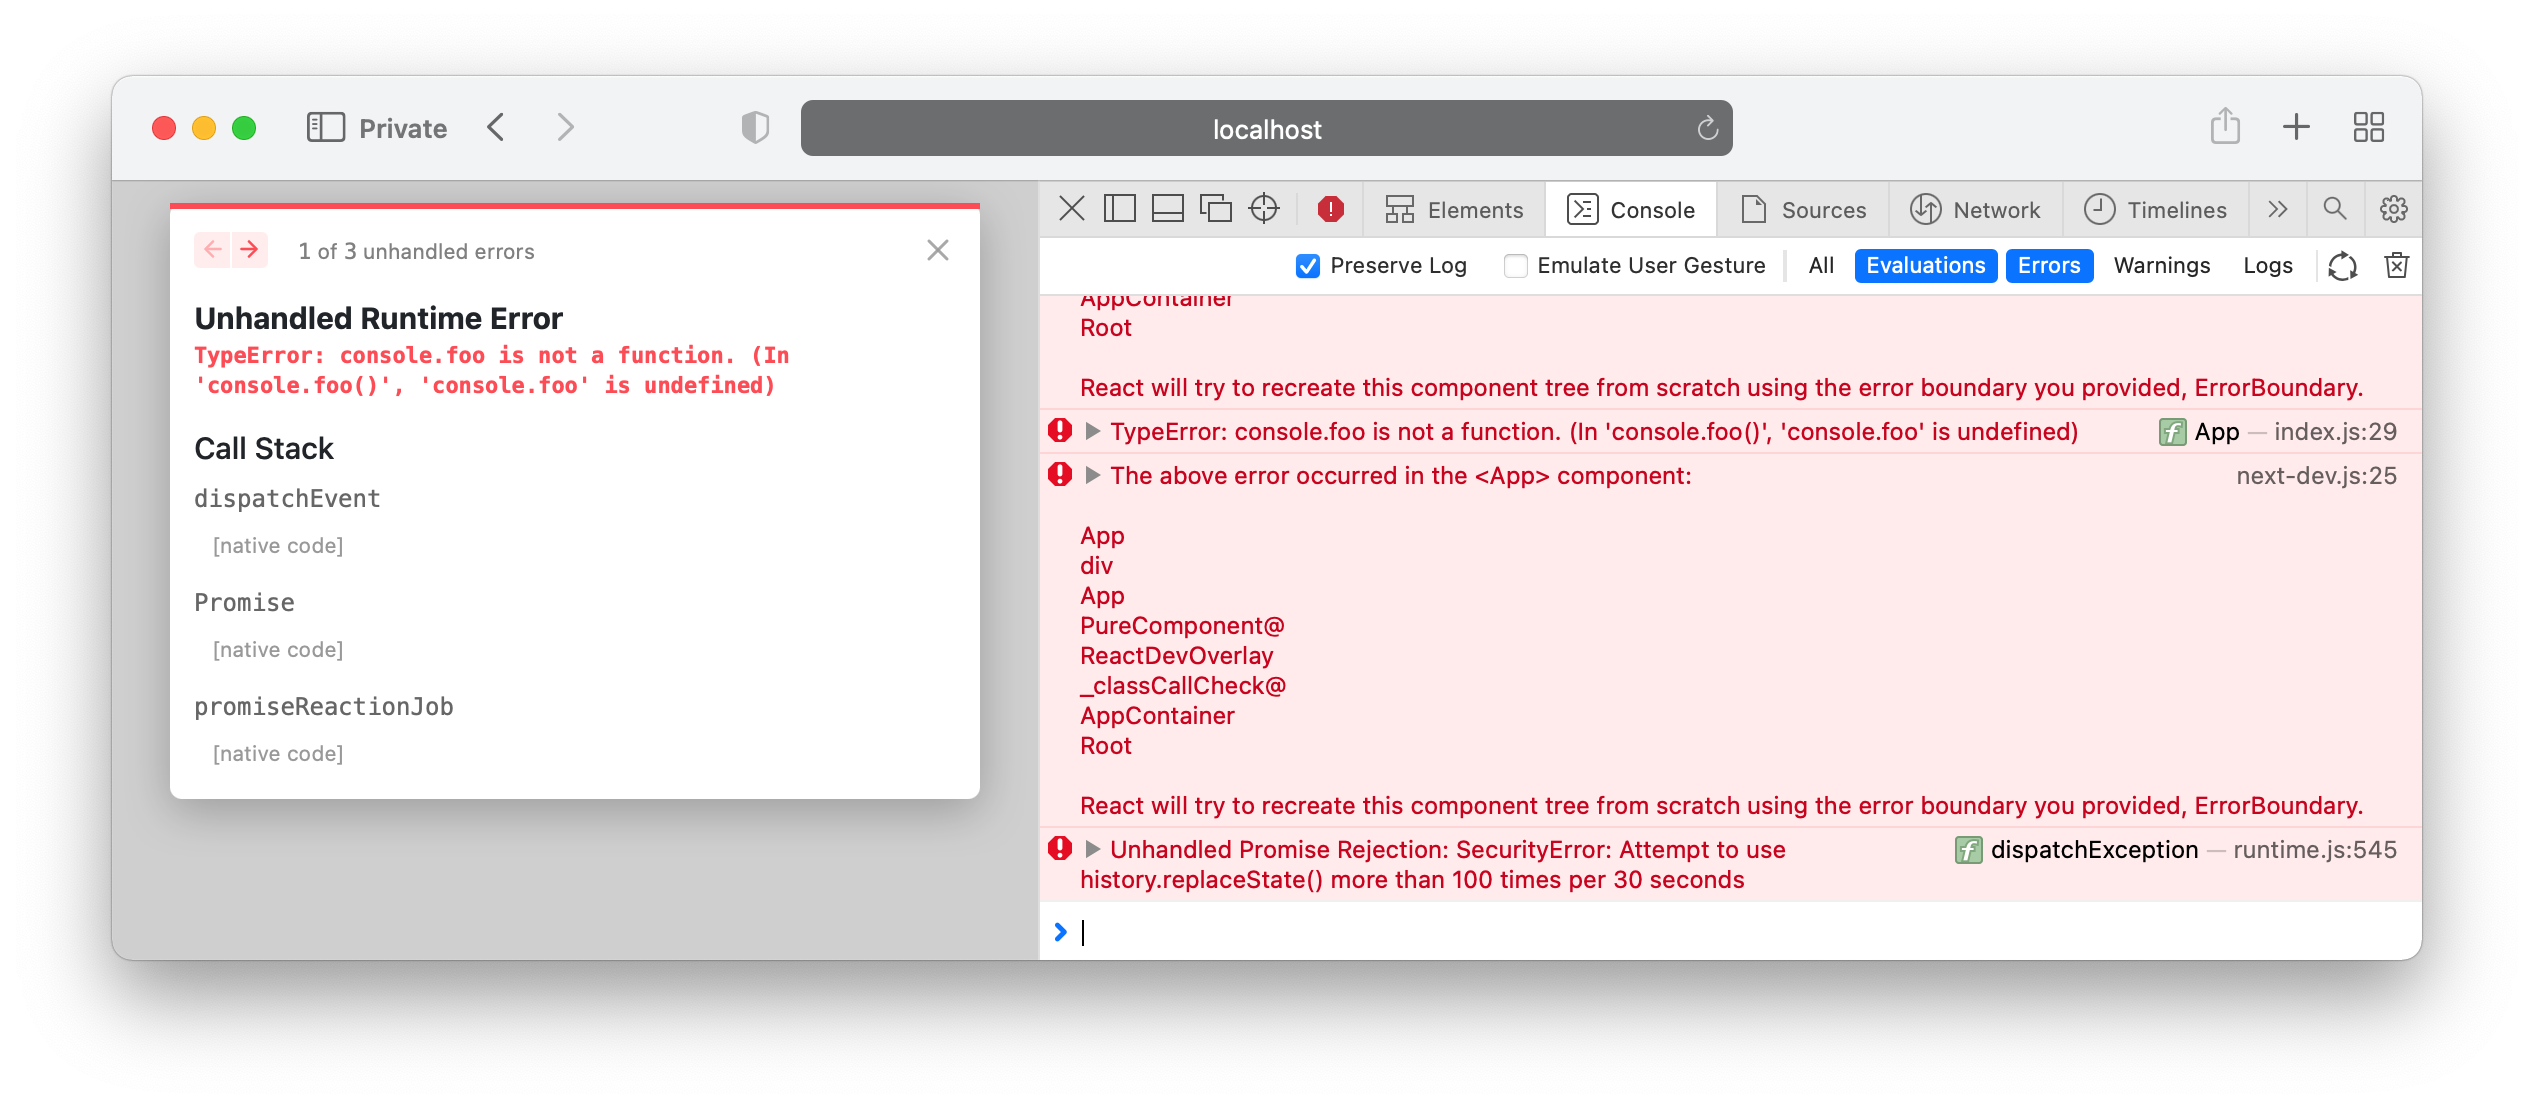
Task: Go to next unhandled error in overlay
Action: (249, 249)
